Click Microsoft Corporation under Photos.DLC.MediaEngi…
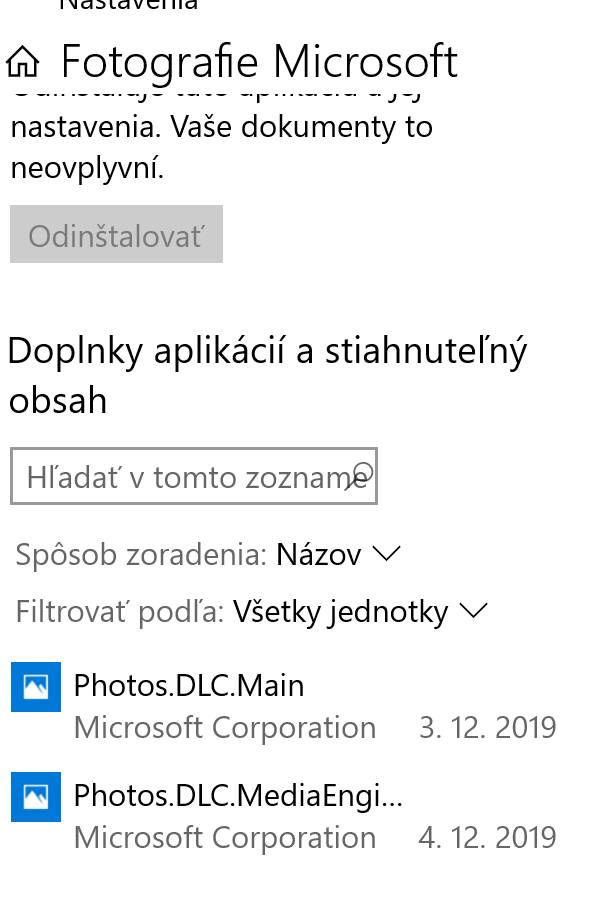 225,838
